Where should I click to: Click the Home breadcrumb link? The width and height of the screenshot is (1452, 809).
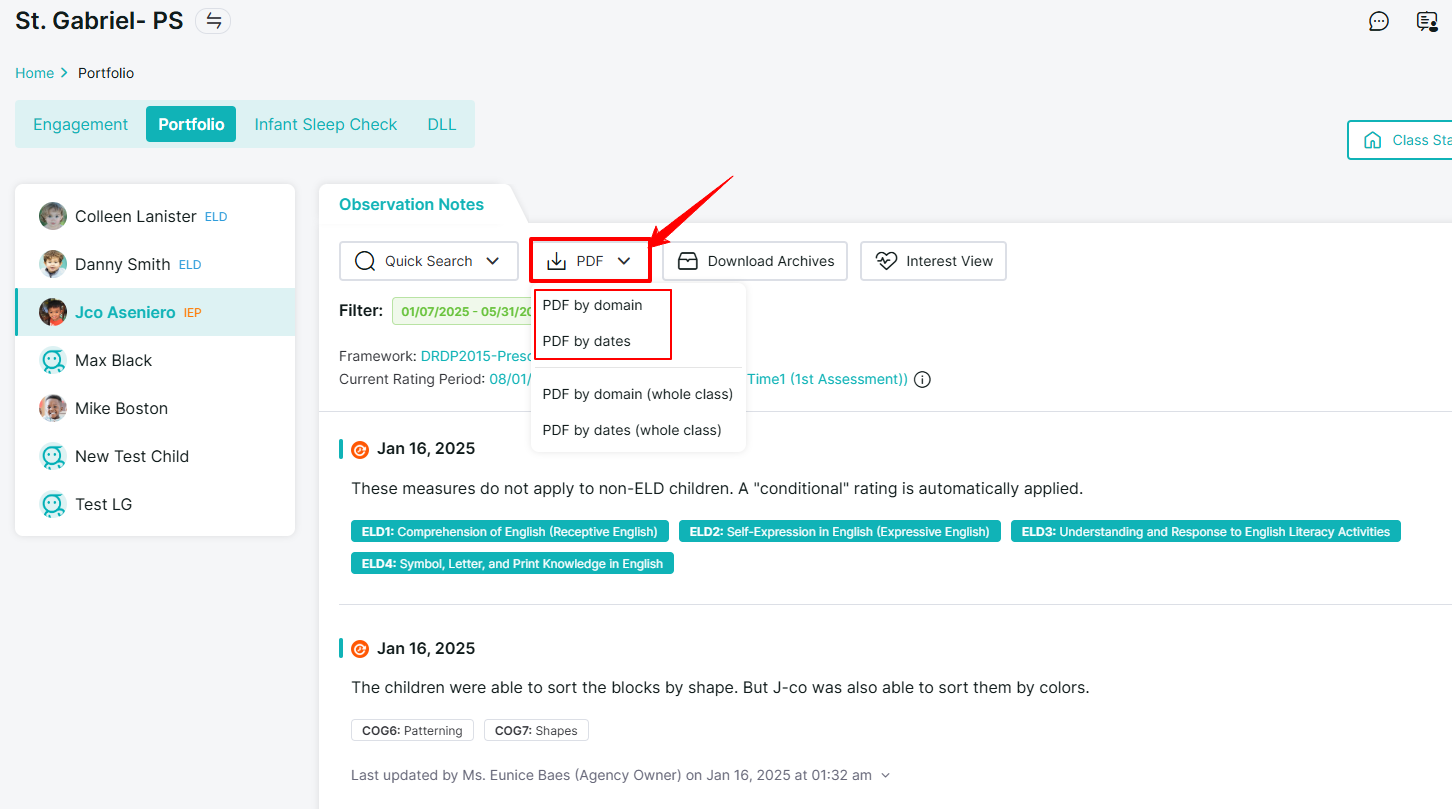pos(34,73)
